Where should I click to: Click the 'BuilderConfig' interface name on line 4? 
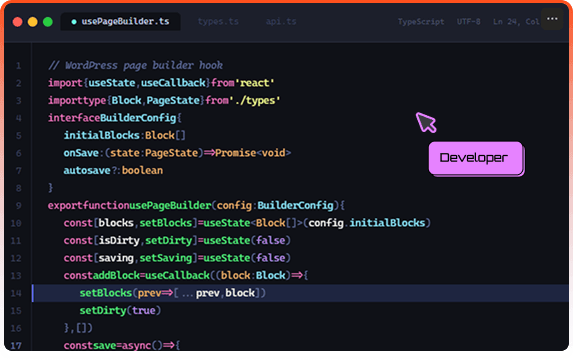click(138, 118)
